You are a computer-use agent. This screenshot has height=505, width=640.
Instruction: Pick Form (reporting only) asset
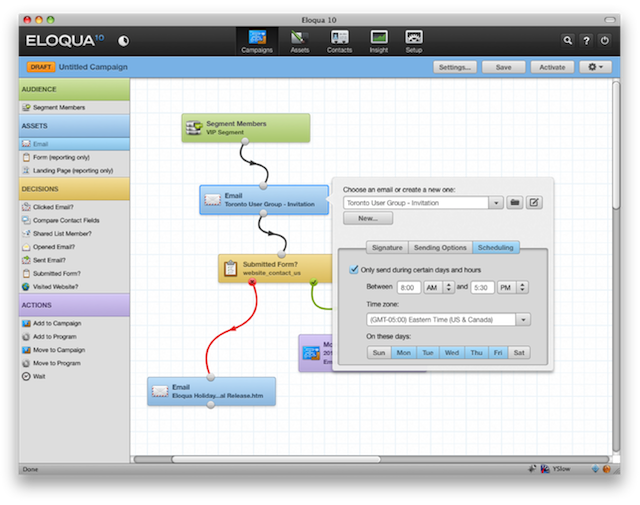click(74, 157)
